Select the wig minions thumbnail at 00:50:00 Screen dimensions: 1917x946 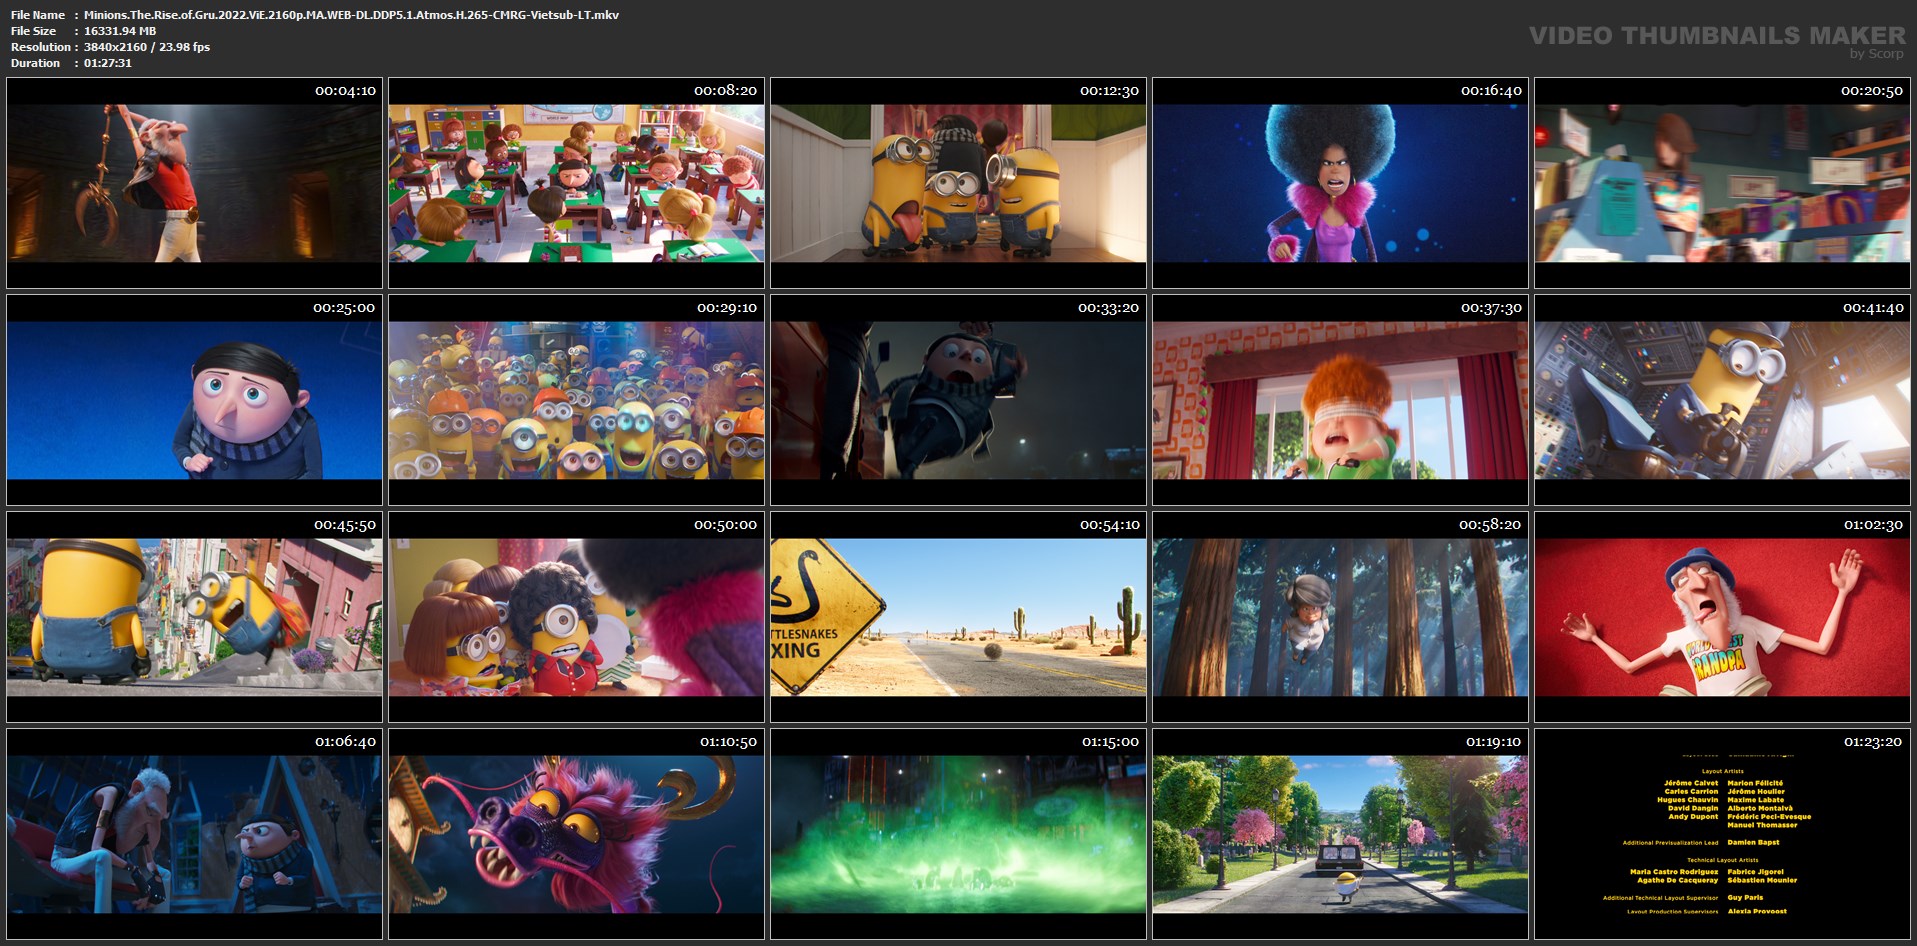click(576, 617)
